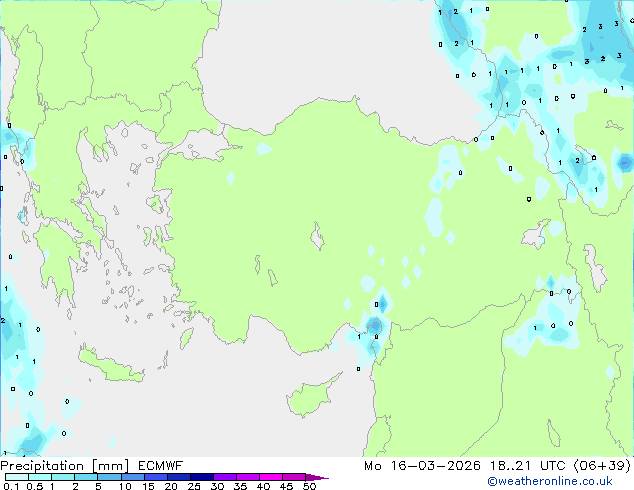Pick legend swatch between 1 and 2
Image resolution: width=634 pixels, height=490 pixels.
pos(63,477)
